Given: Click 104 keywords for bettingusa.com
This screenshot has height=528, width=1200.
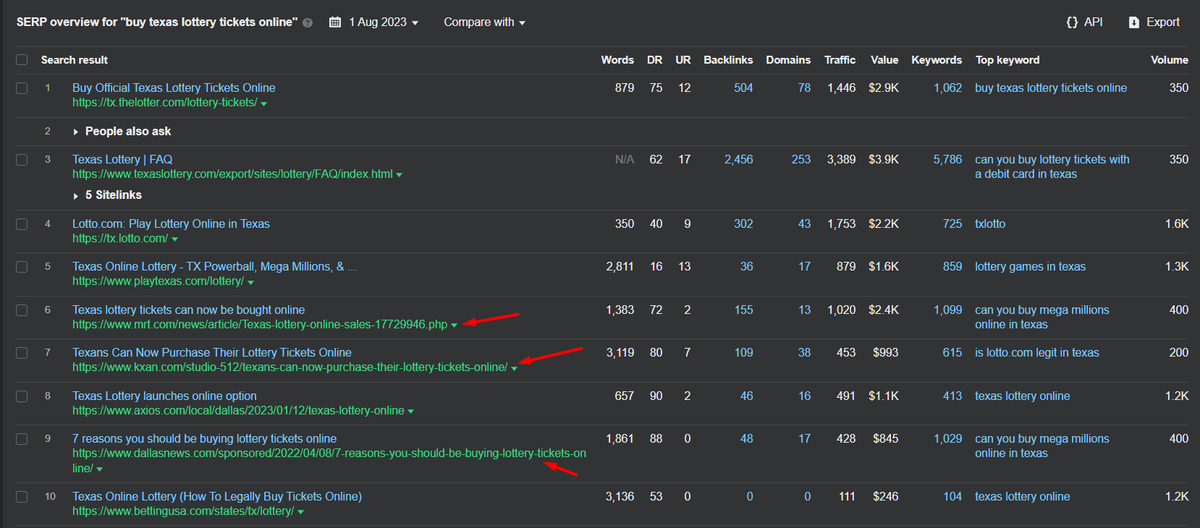Looking at the screenshot, I should (x=953, y=497).
